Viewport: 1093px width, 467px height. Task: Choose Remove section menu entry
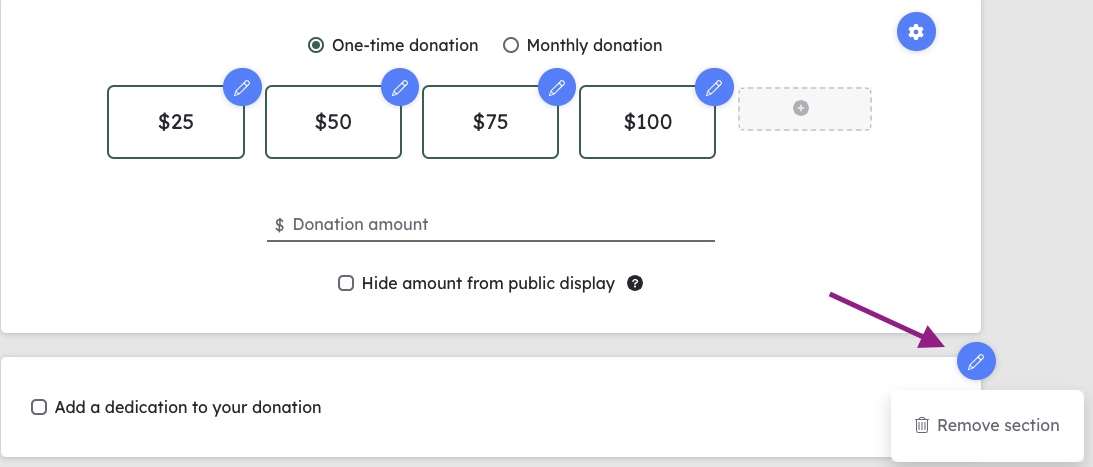987,425
